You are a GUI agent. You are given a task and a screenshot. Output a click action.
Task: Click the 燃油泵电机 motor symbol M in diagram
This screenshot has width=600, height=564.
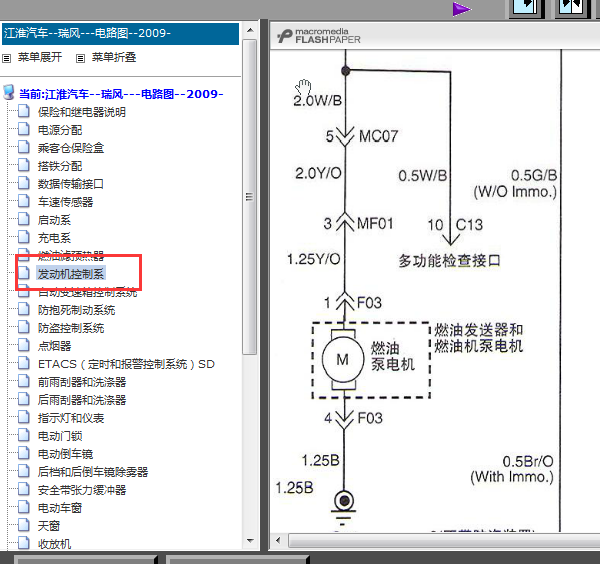click(x=342, y=360)
